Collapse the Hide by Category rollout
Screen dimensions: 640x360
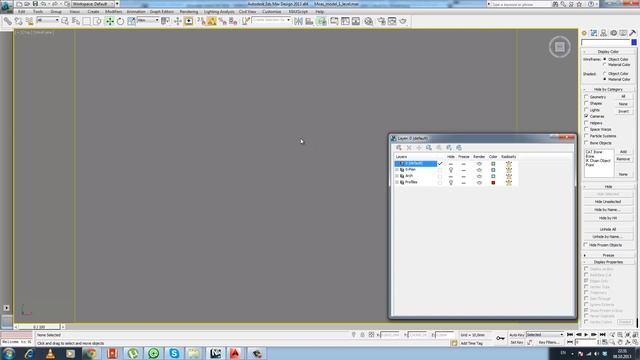(608, 89)
